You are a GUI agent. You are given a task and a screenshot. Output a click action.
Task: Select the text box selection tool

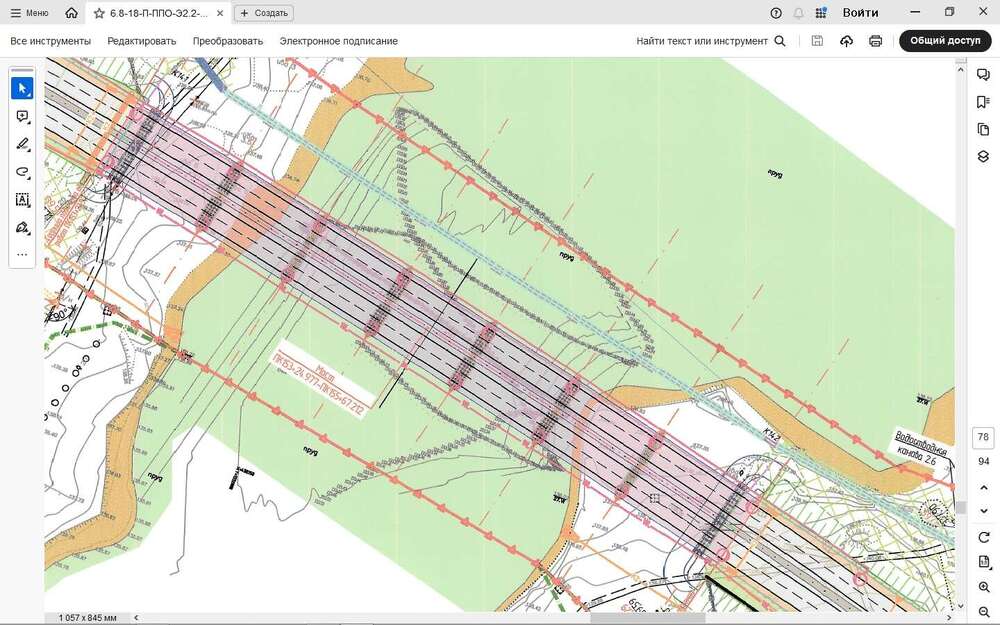coord(22,200)
